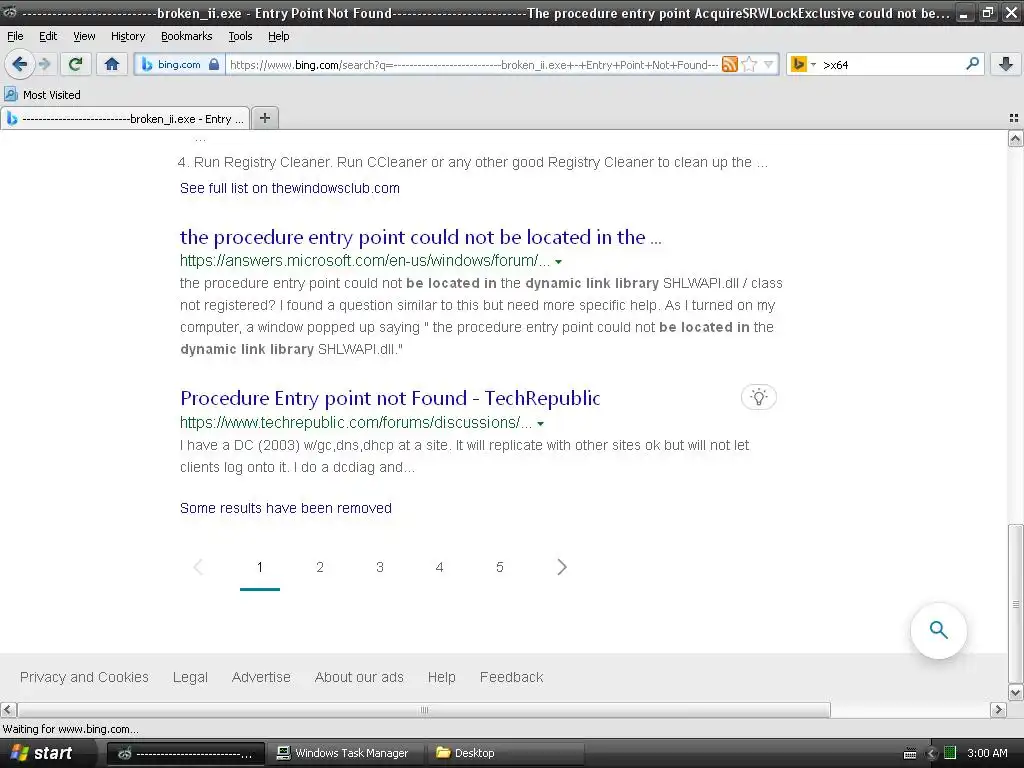1024x768 pixels.
Task: Click the techrepublic.com forums result URL
Action: (356, 423)
